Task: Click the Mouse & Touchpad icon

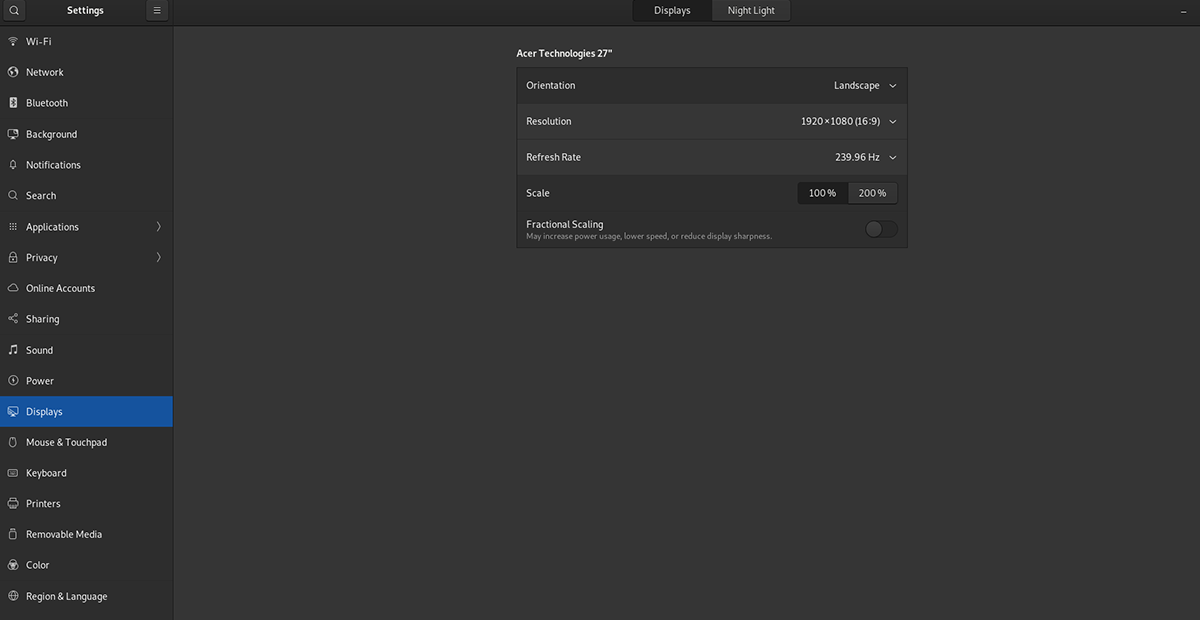Action: point(13,442)
